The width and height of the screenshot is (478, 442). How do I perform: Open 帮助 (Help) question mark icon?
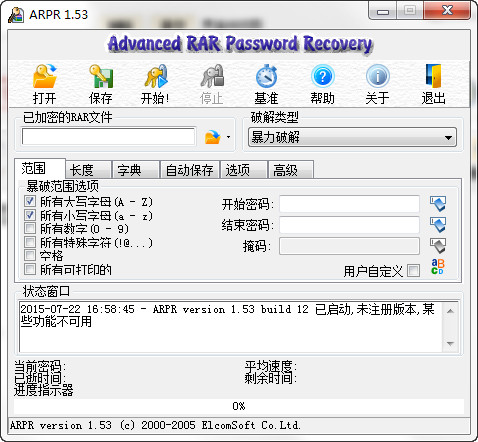click(x=322, y=76)
